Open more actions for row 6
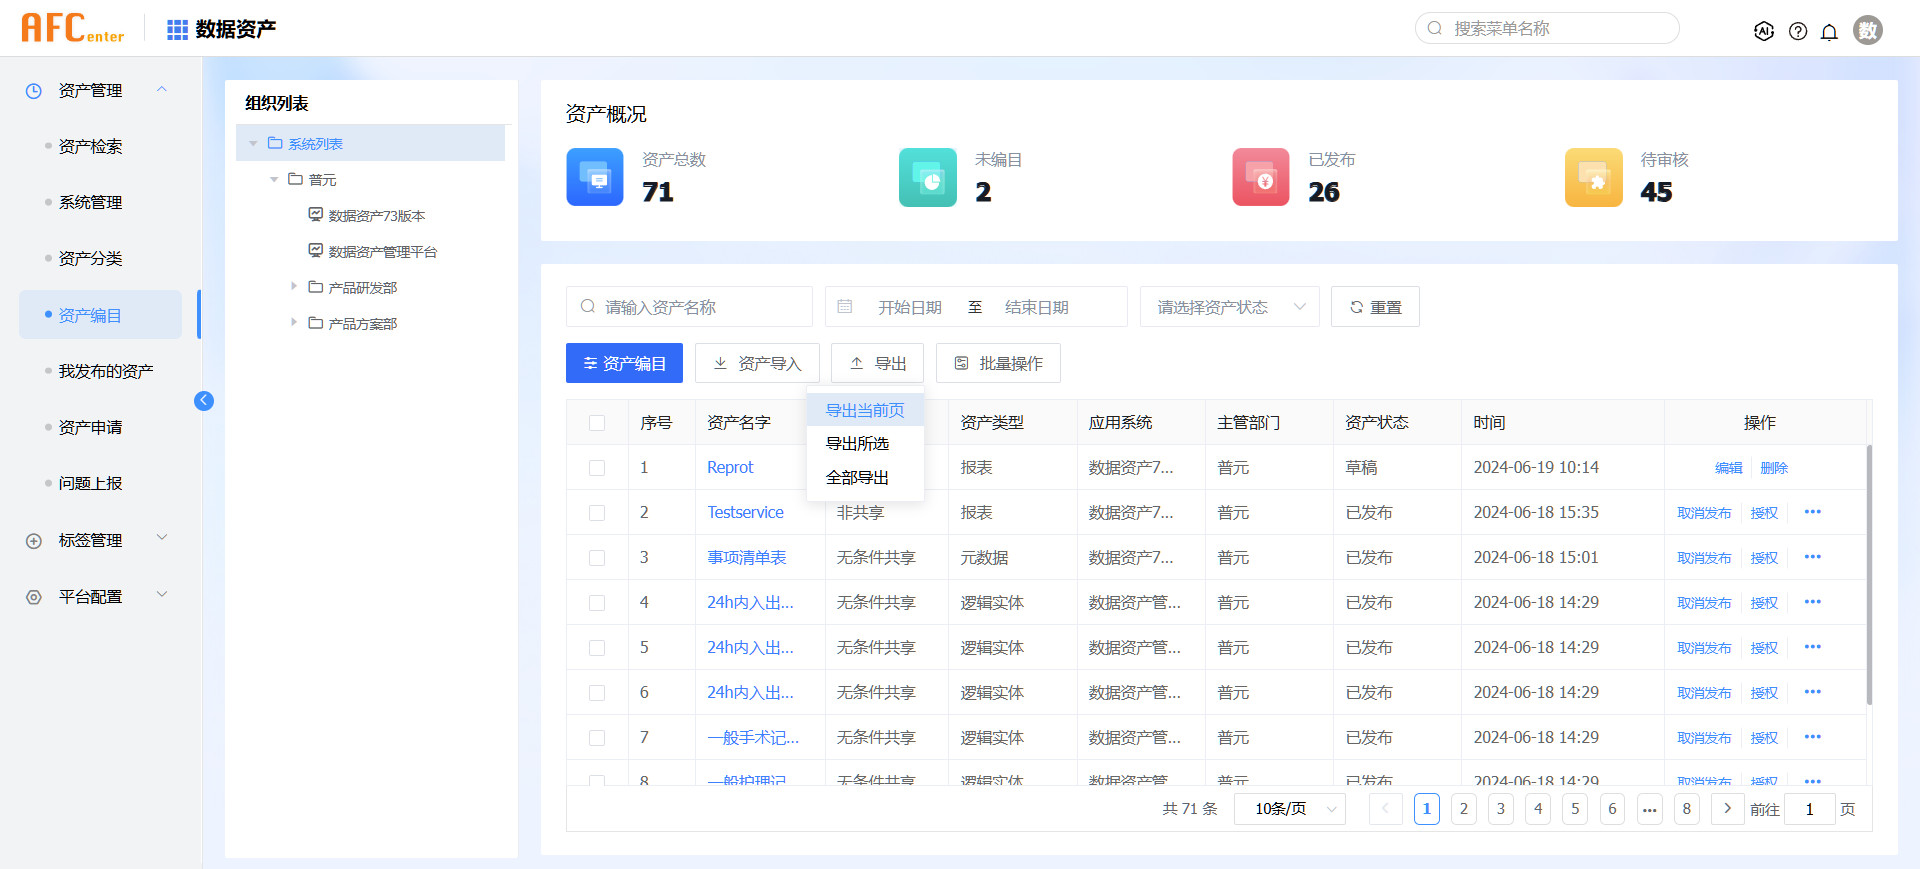This screenshot has height=869, width=1920. pyautogui.click(x=1813, y=692)
